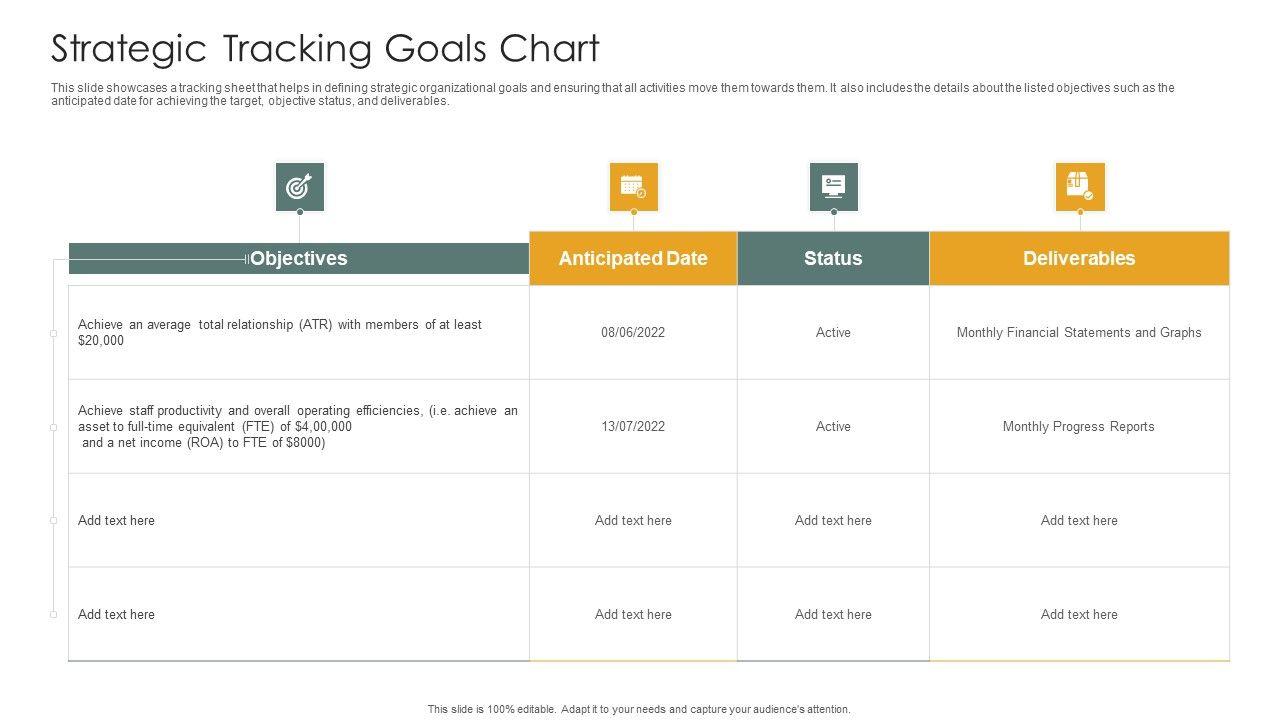
Task: Click the target objectives icon
Action: point(299,187)
